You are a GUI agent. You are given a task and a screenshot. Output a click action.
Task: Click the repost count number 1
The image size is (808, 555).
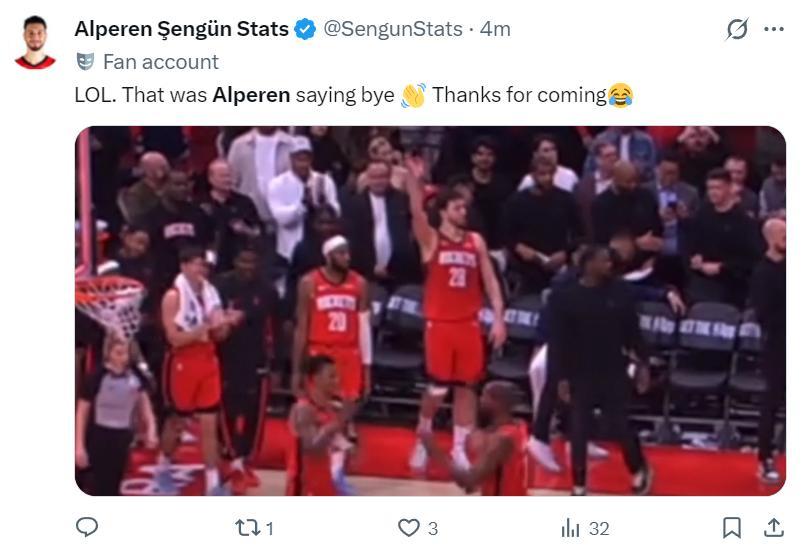(x=270, y=528)
